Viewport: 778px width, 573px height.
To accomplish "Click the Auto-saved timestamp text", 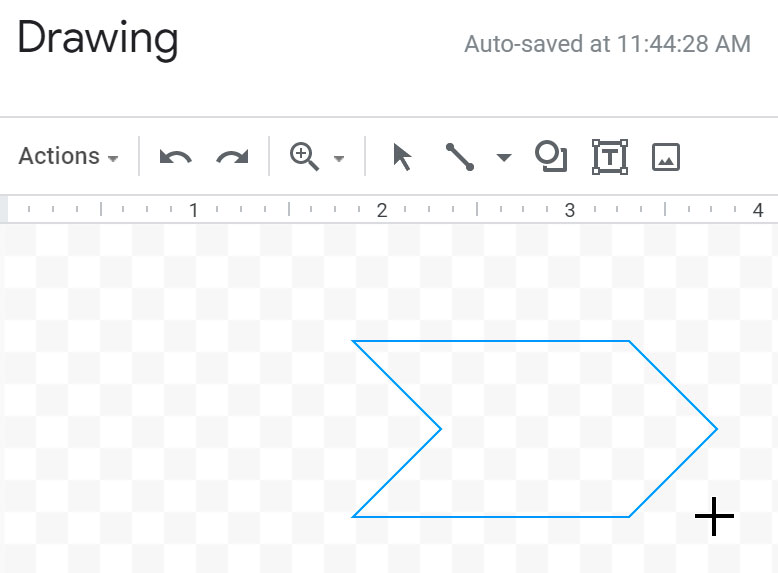I will click(607, 44).
